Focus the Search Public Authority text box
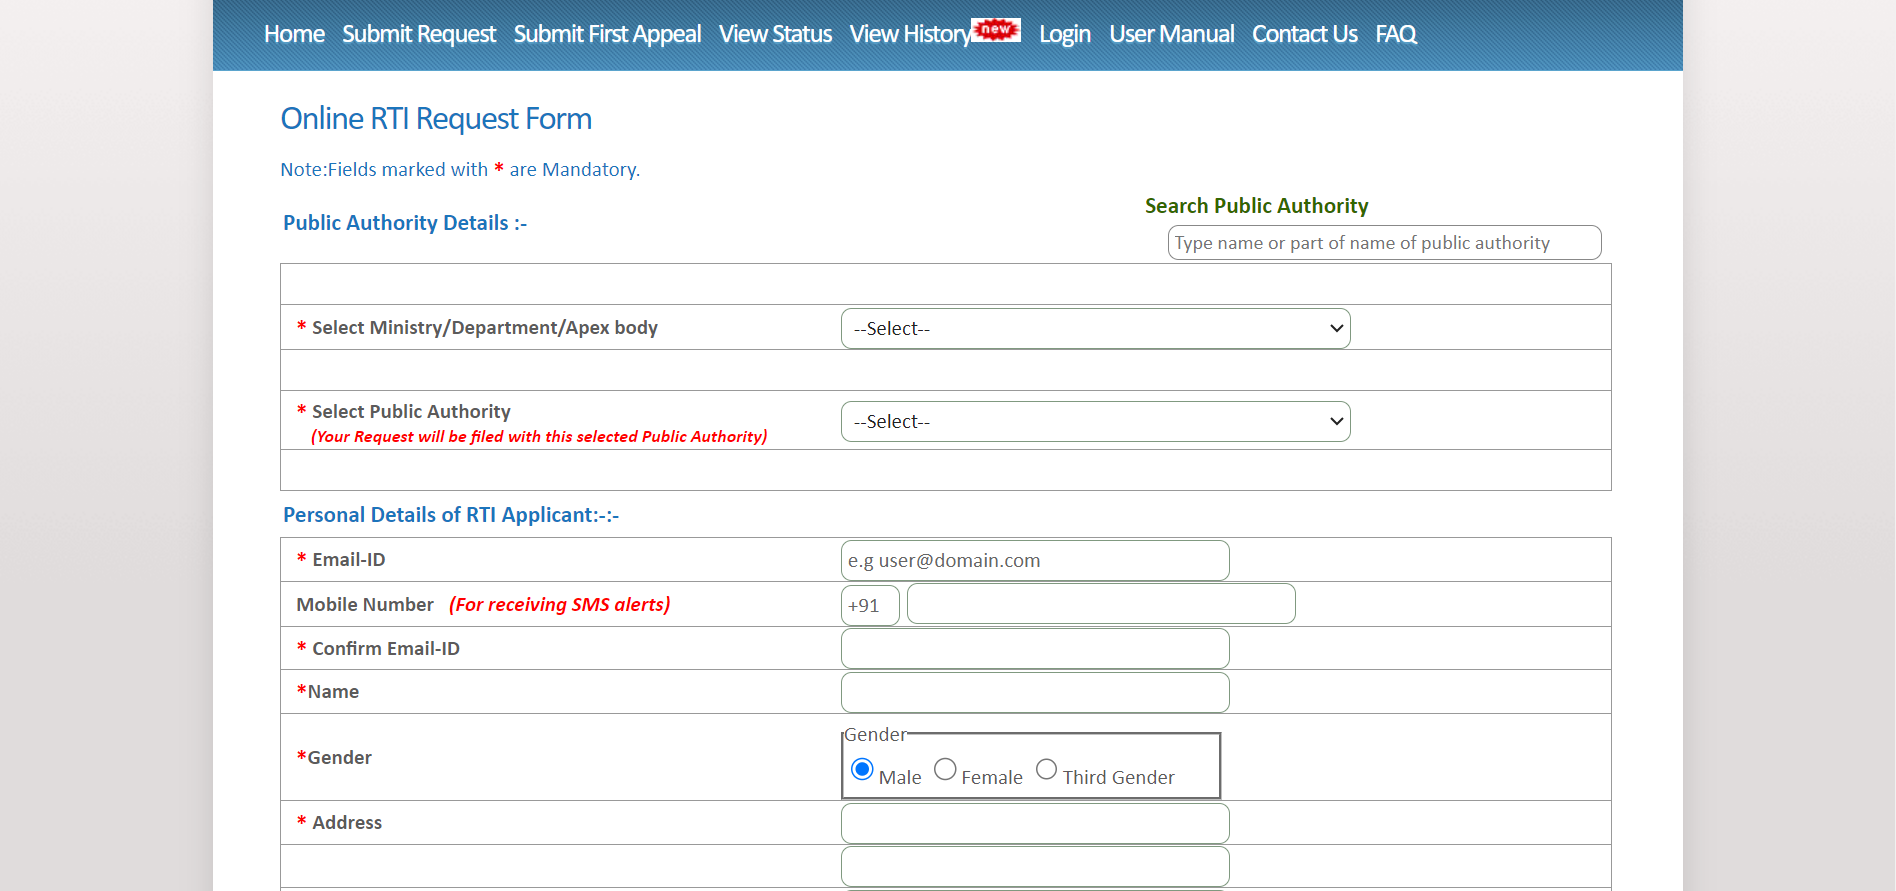The image size is (1896, 891). (x=1384, y=243)
